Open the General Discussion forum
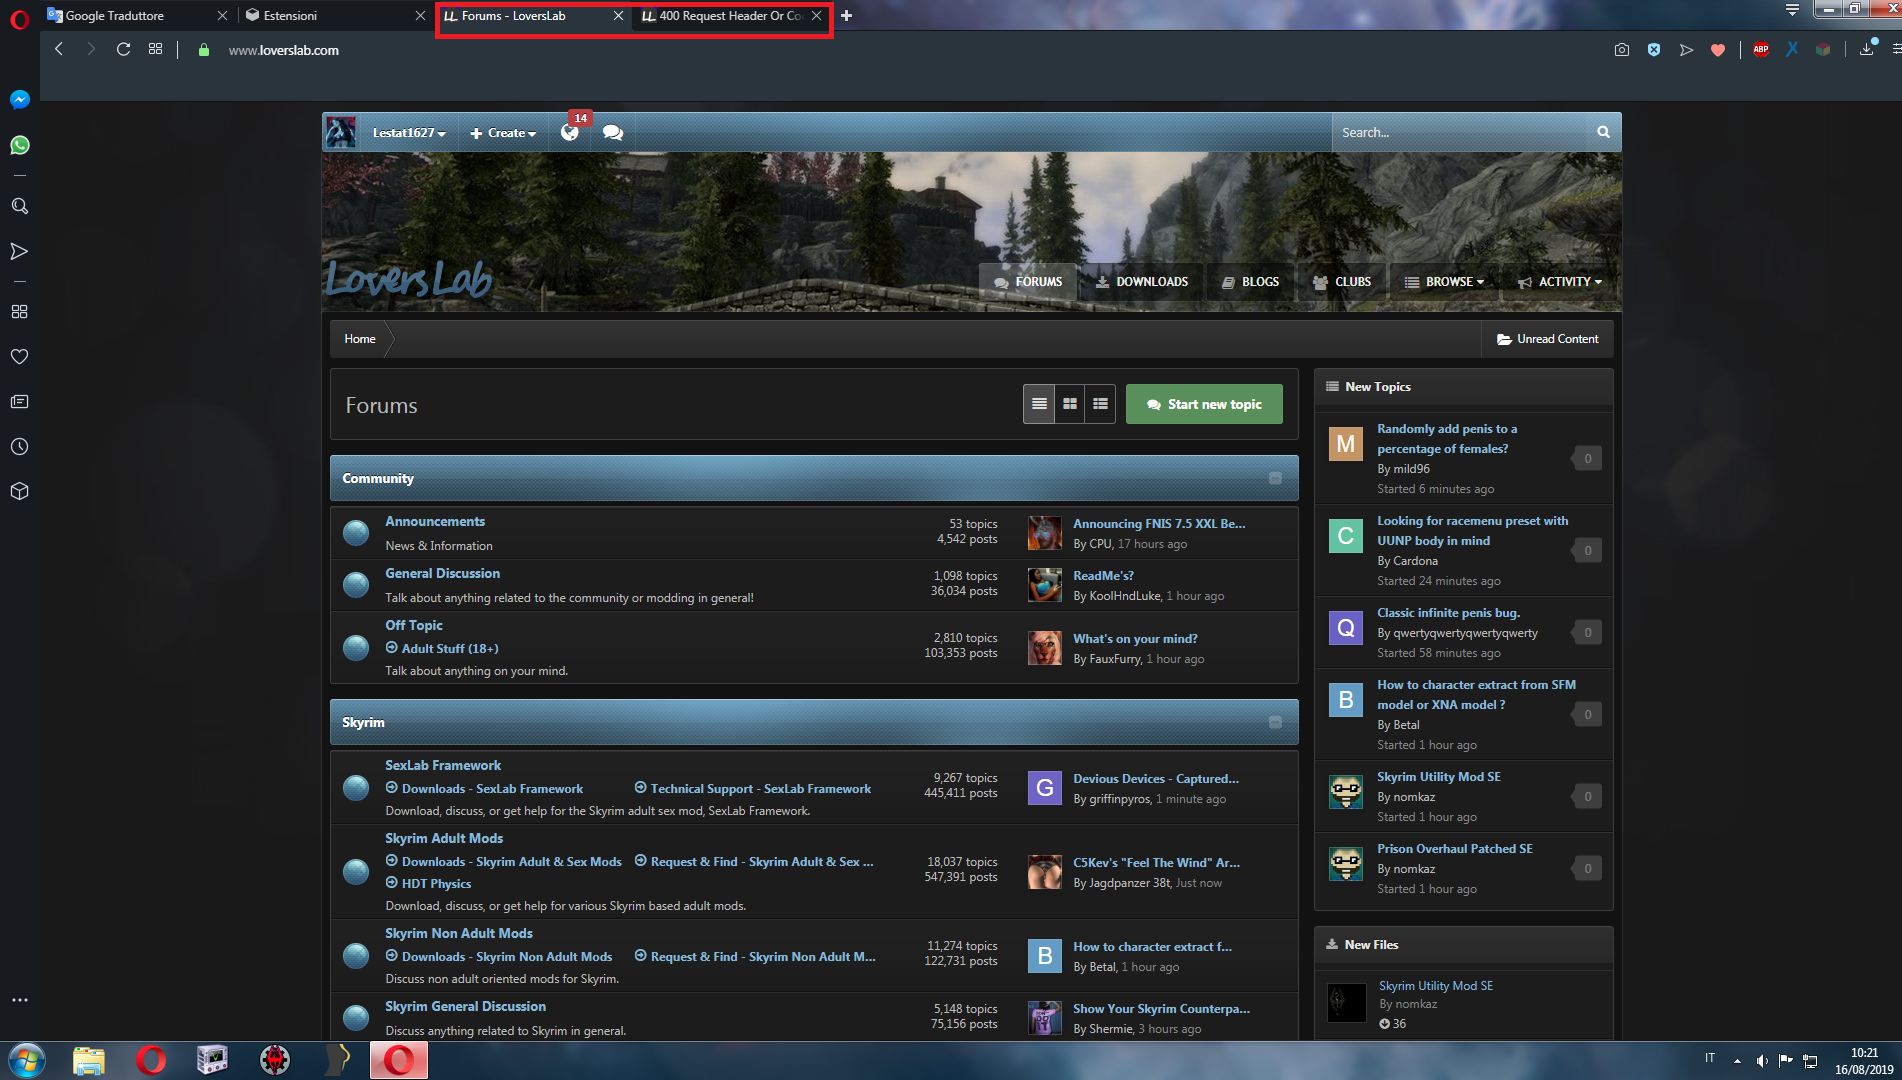Image resolution: width=1902 pixels, height=1080 pixels. (443, 573)
